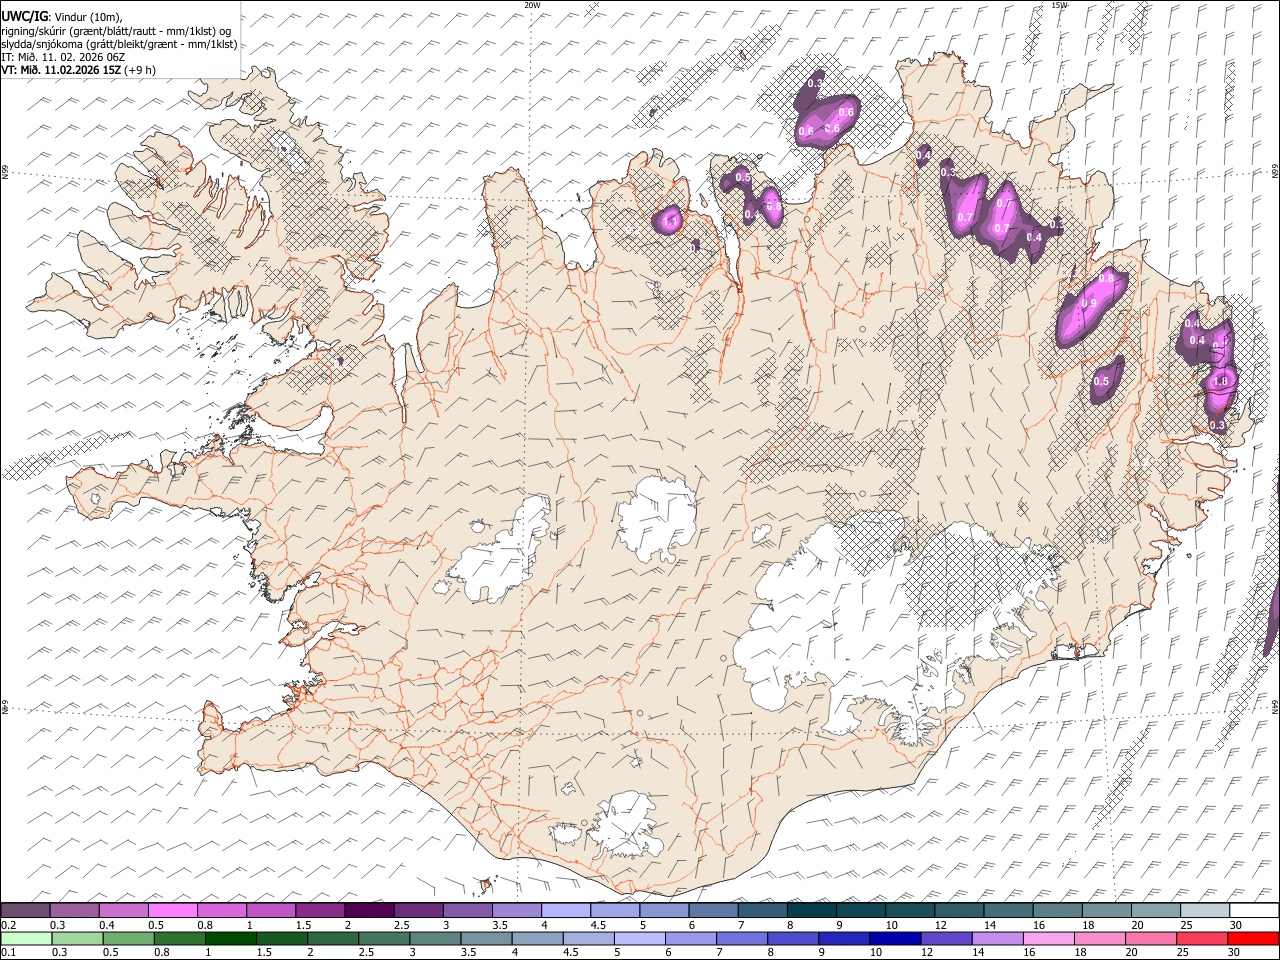Pick the very dark purple 2 swatch, upper legend
The height and width of the screenshot is (960, 1280).
[370, 910]
